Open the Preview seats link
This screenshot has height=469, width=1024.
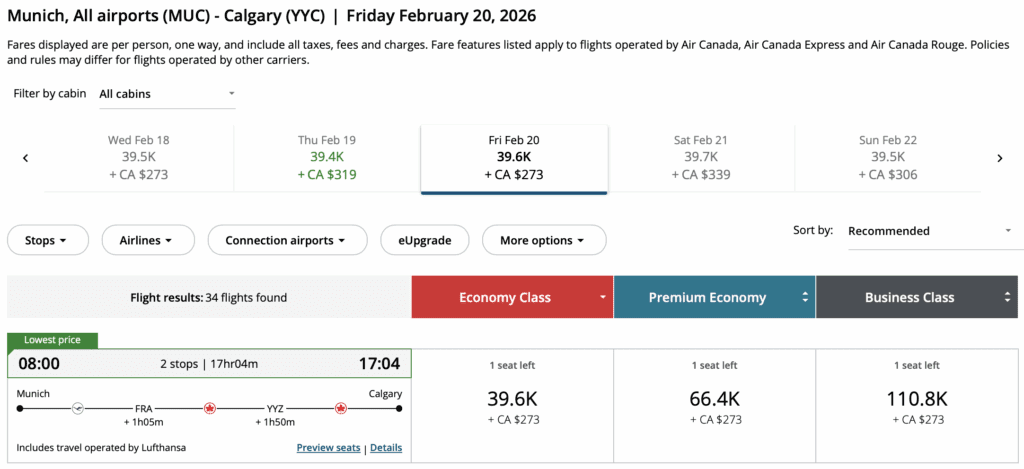328,448
